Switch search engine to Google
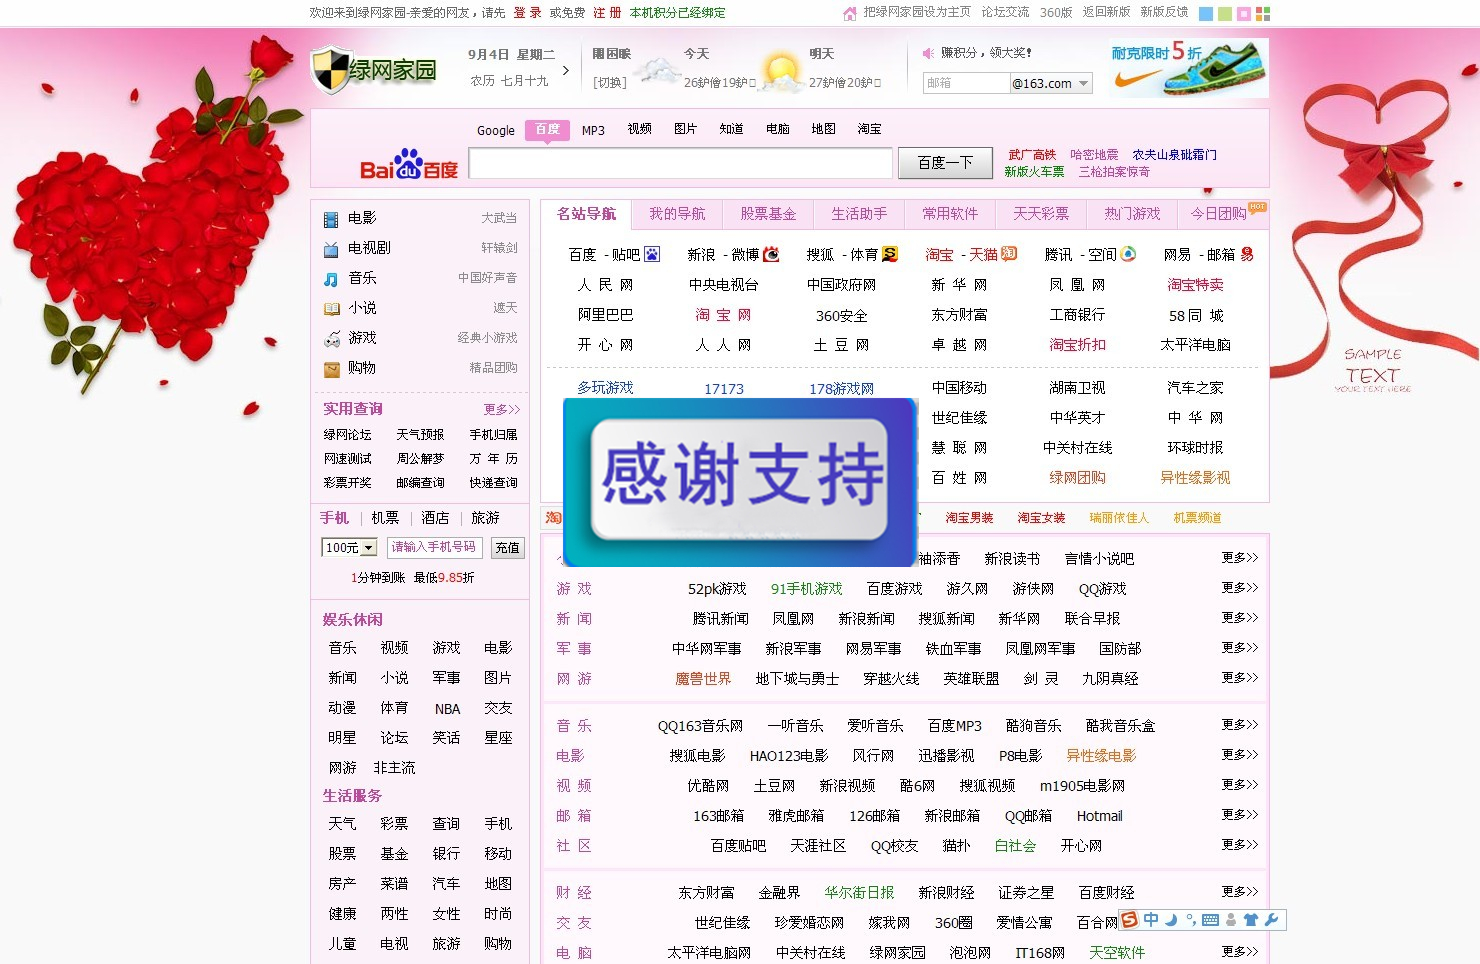Image resolution: width=1480 pixels, height=964 pixels. [496, 130]
